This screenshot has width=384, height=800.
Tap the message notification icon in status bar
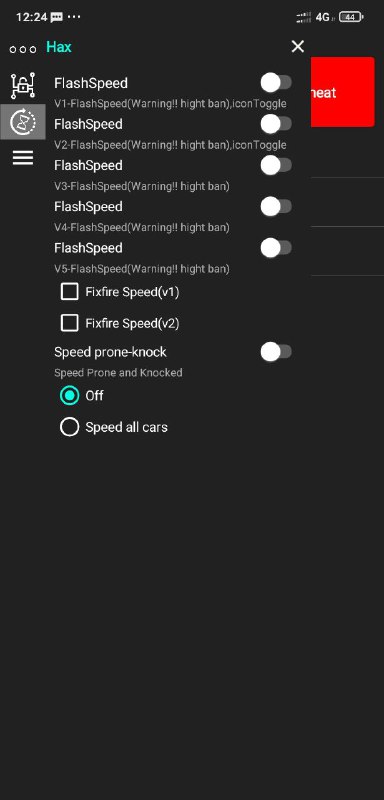[57, 17]
